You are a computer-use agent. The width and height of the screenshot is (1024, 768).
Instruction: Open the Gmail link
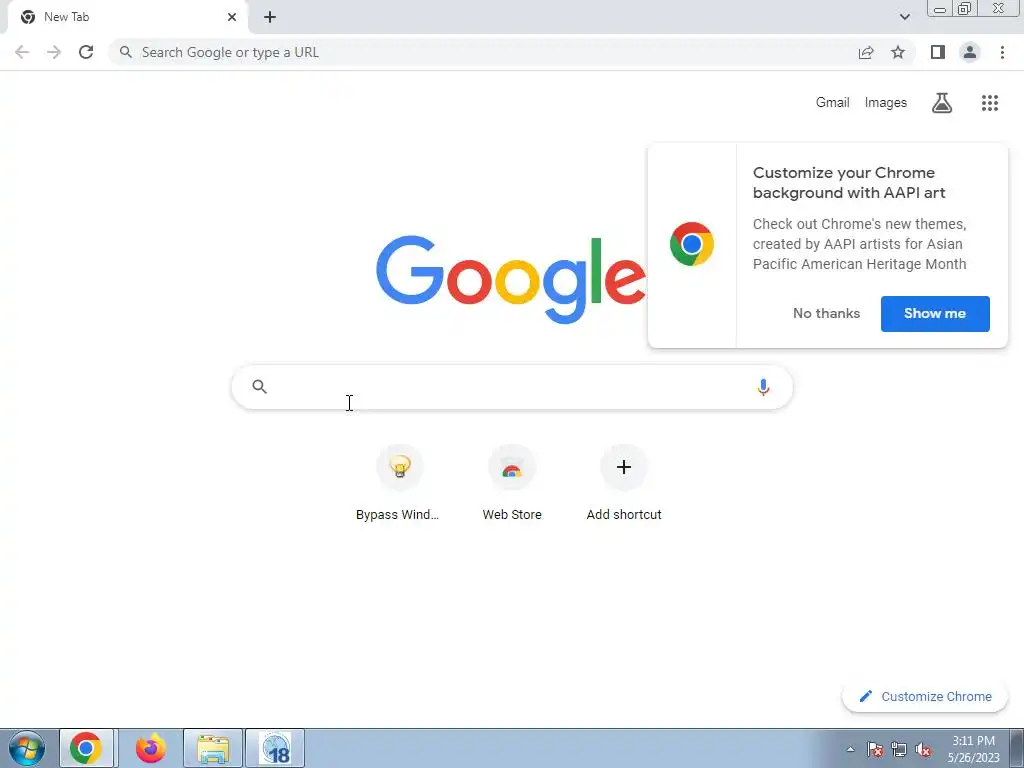click(x=833, y=103)
